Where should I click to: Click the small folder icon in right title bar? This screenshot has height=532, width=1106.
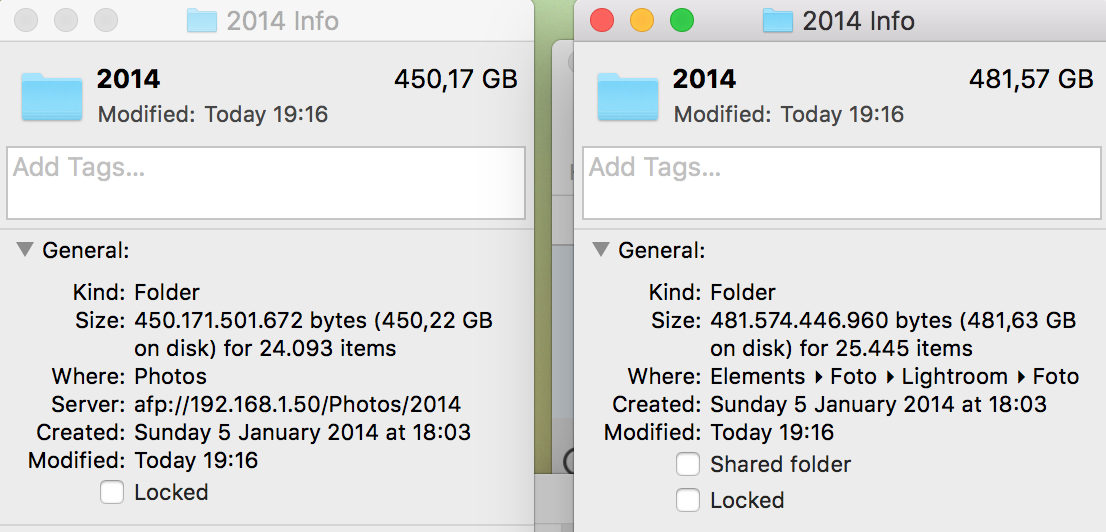[778, 20]
